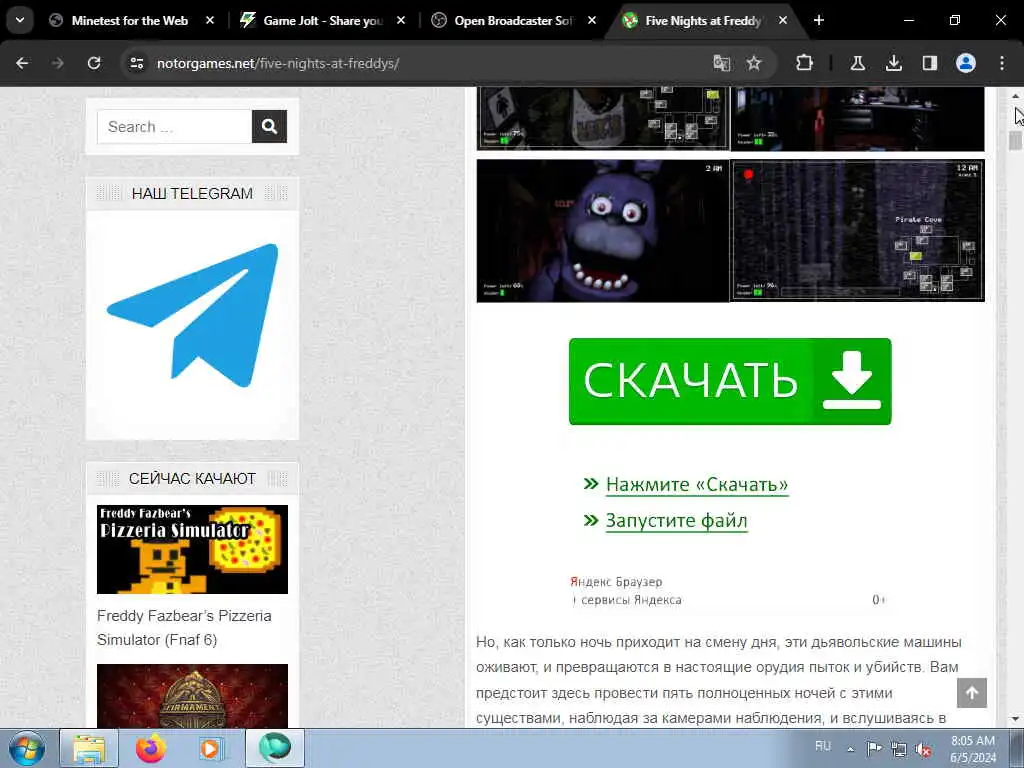Go forward to next page
The width and height of the screenshot is (1024, 768).
pyautogui.click(x=58, y=63)
